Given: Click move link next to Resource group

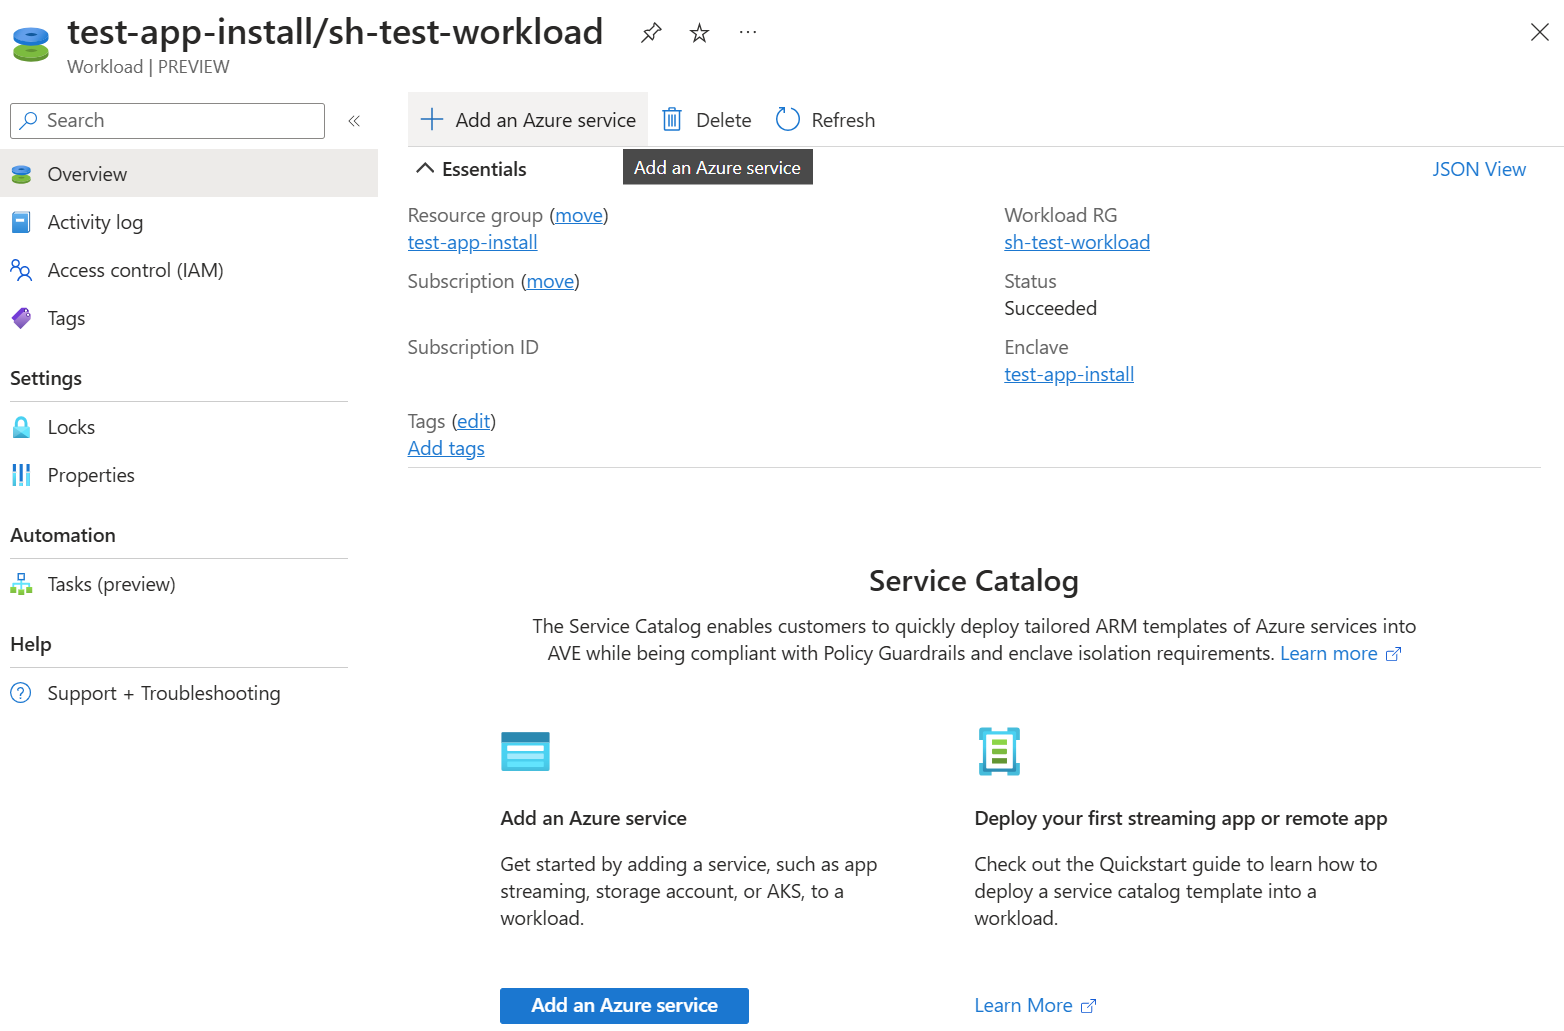Looking at the screenshot, I should pyautogui.click(x=579, y=215).
